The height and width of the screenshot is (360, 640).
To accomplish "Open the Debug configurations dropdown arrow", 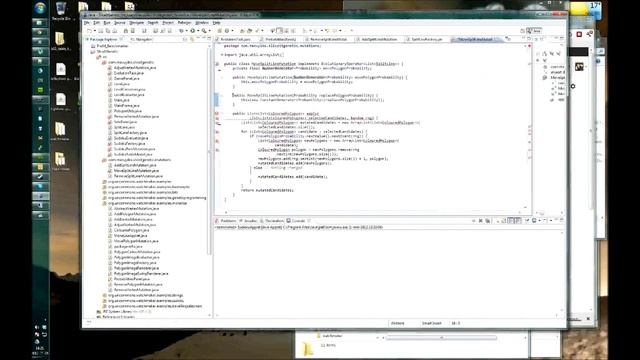I will coord(186,31).
